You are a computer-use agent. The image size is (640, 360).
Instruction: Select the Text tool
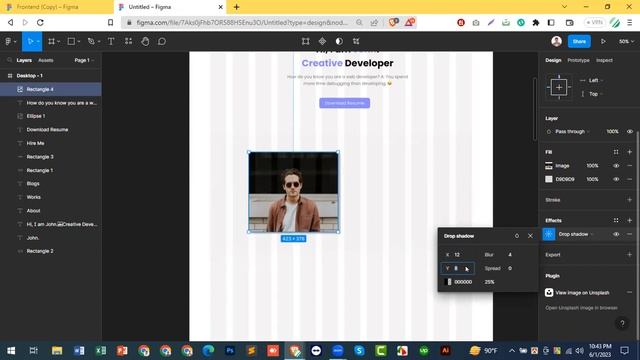click(111, 41)
